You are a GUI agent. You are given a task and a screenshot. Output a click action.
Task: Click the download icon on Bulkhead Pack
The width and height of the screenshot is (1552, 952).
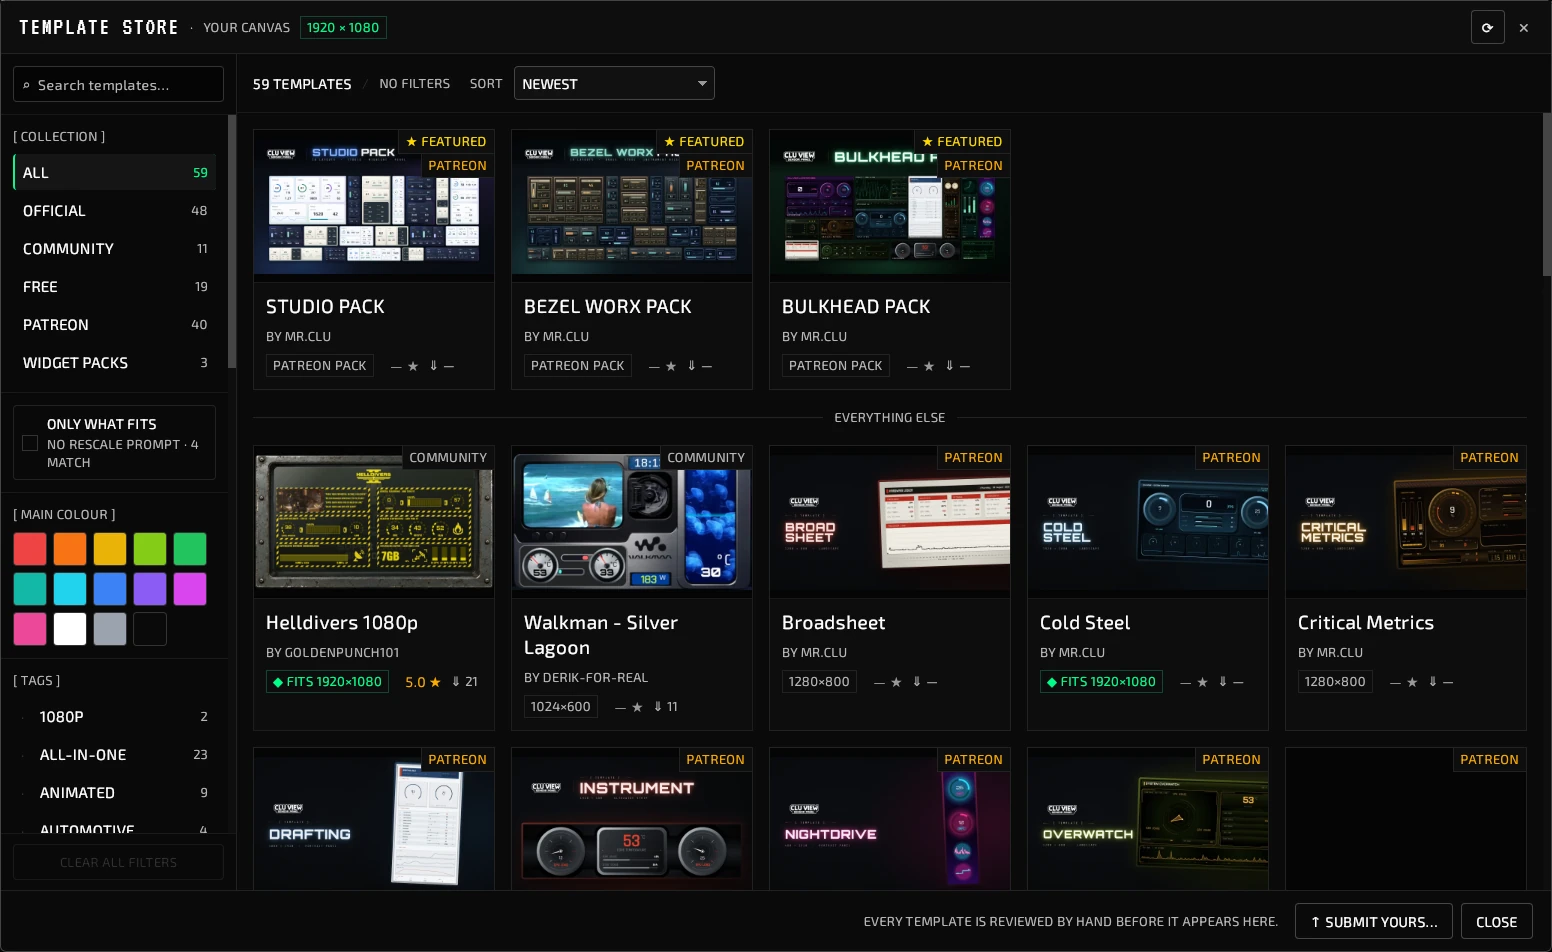pyautogui.click(x=950, y=366)
